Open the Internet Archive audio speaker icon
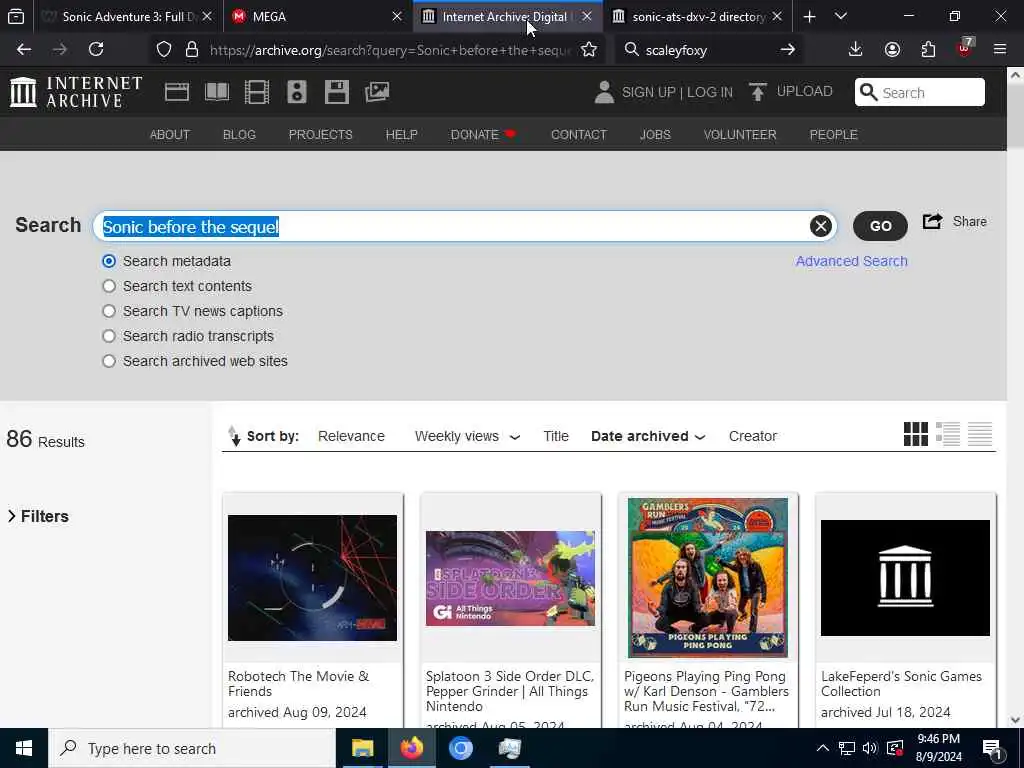Image resolution: width=1024 pixels, height=768 pixels. pos(296,92)
